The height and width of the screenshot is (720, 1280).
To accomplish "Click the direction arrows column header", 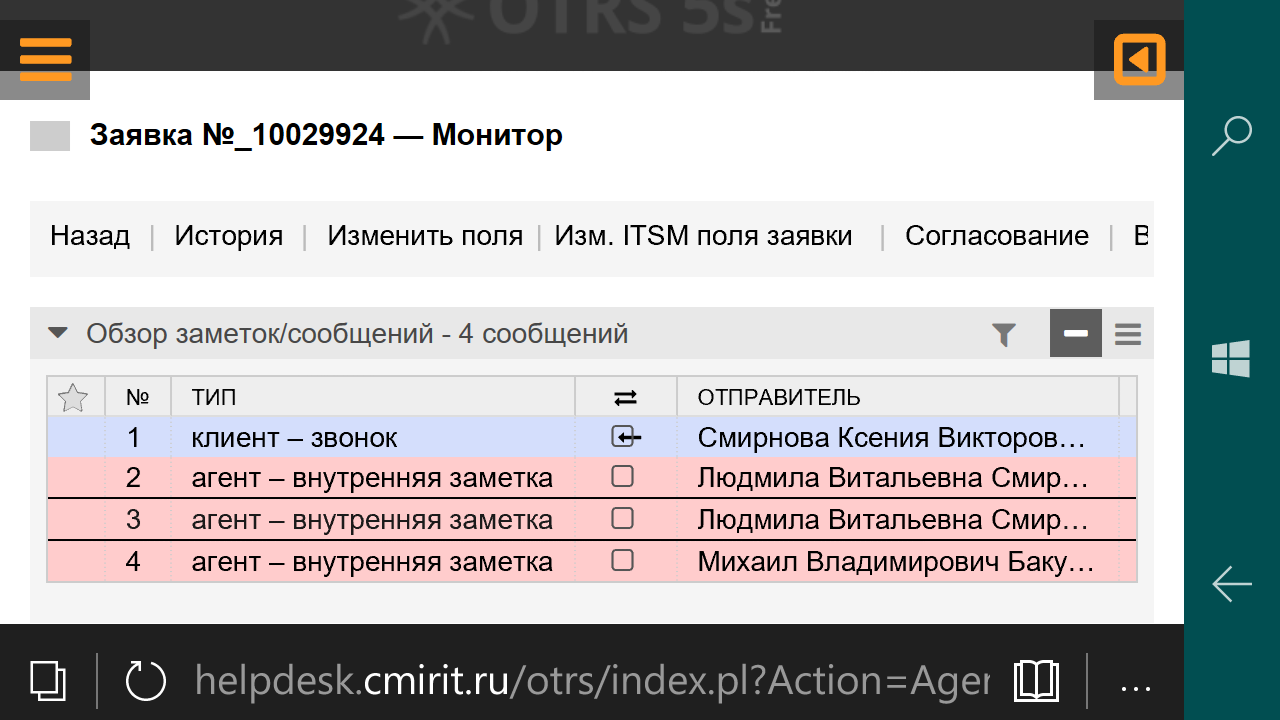I will tap(625, 398).
